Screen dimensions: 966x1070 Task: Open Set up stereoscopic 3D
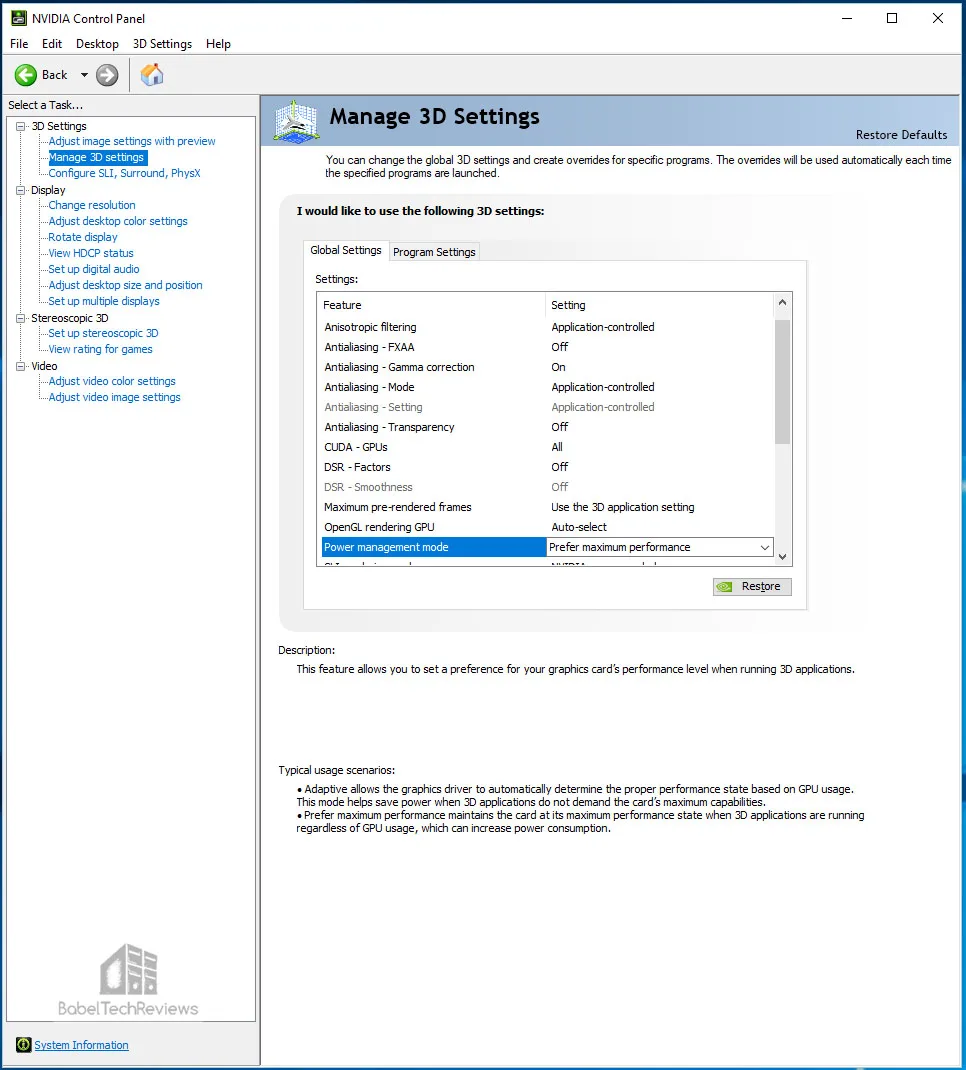point(103,333)
